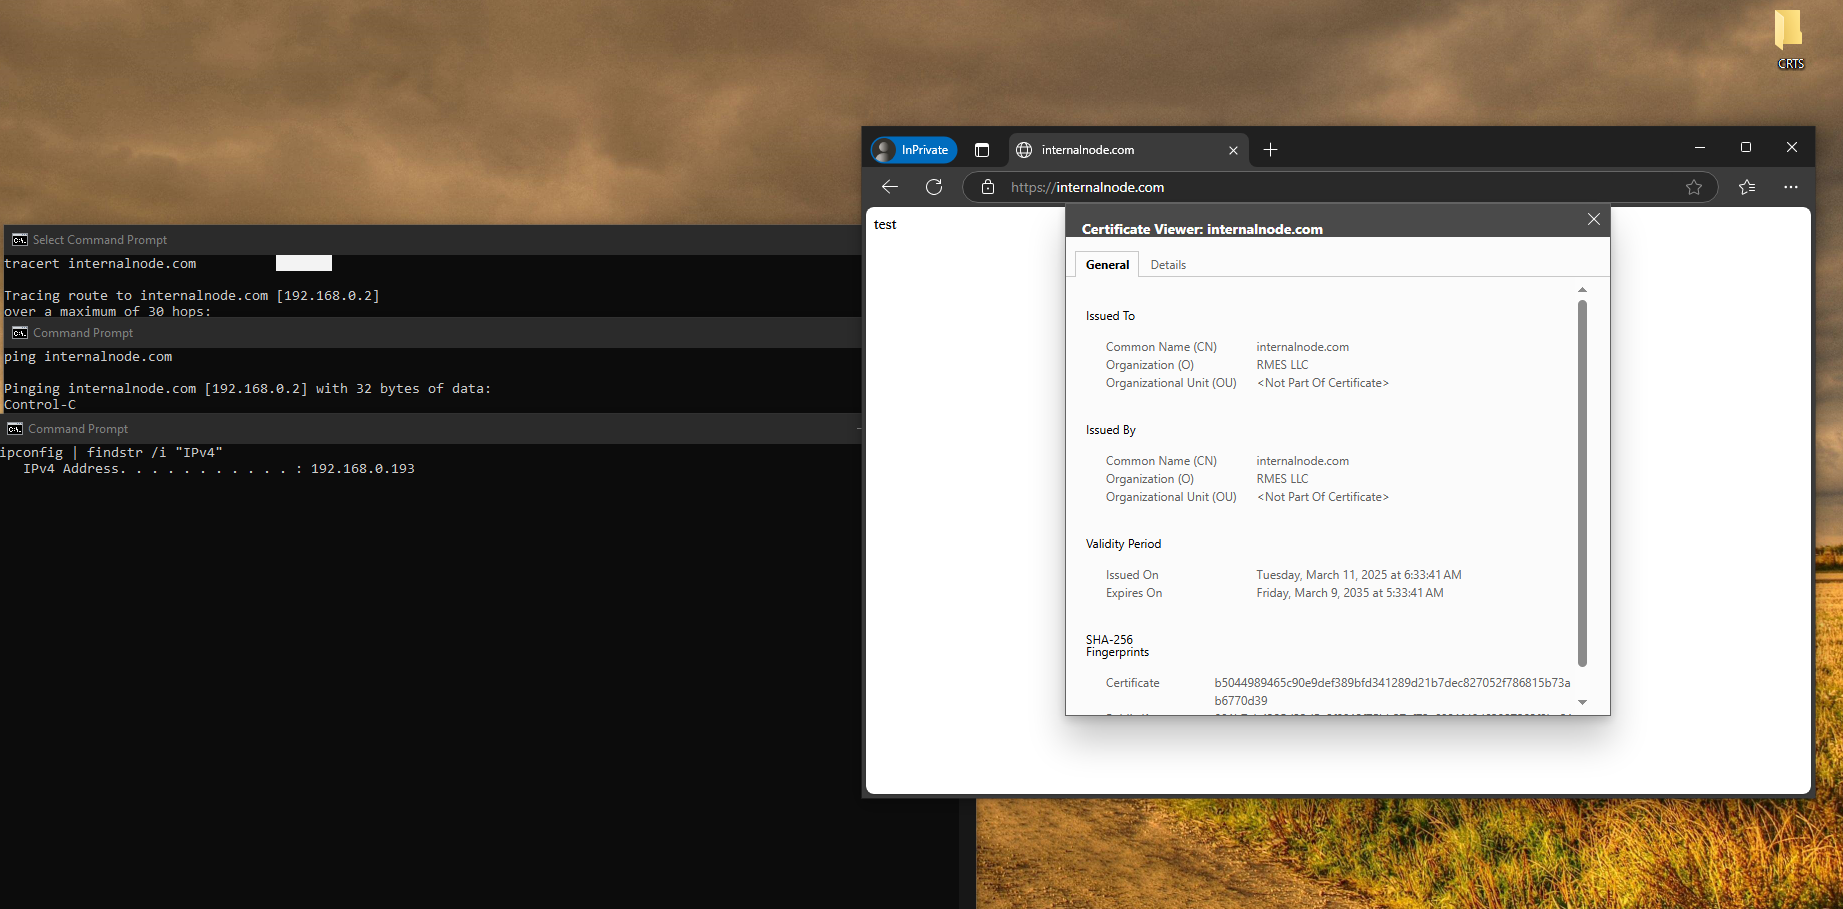Click the highlighted selection block in tracert window
The image size is (1843, 909).
pyautogui.click(x=304, y=263)
